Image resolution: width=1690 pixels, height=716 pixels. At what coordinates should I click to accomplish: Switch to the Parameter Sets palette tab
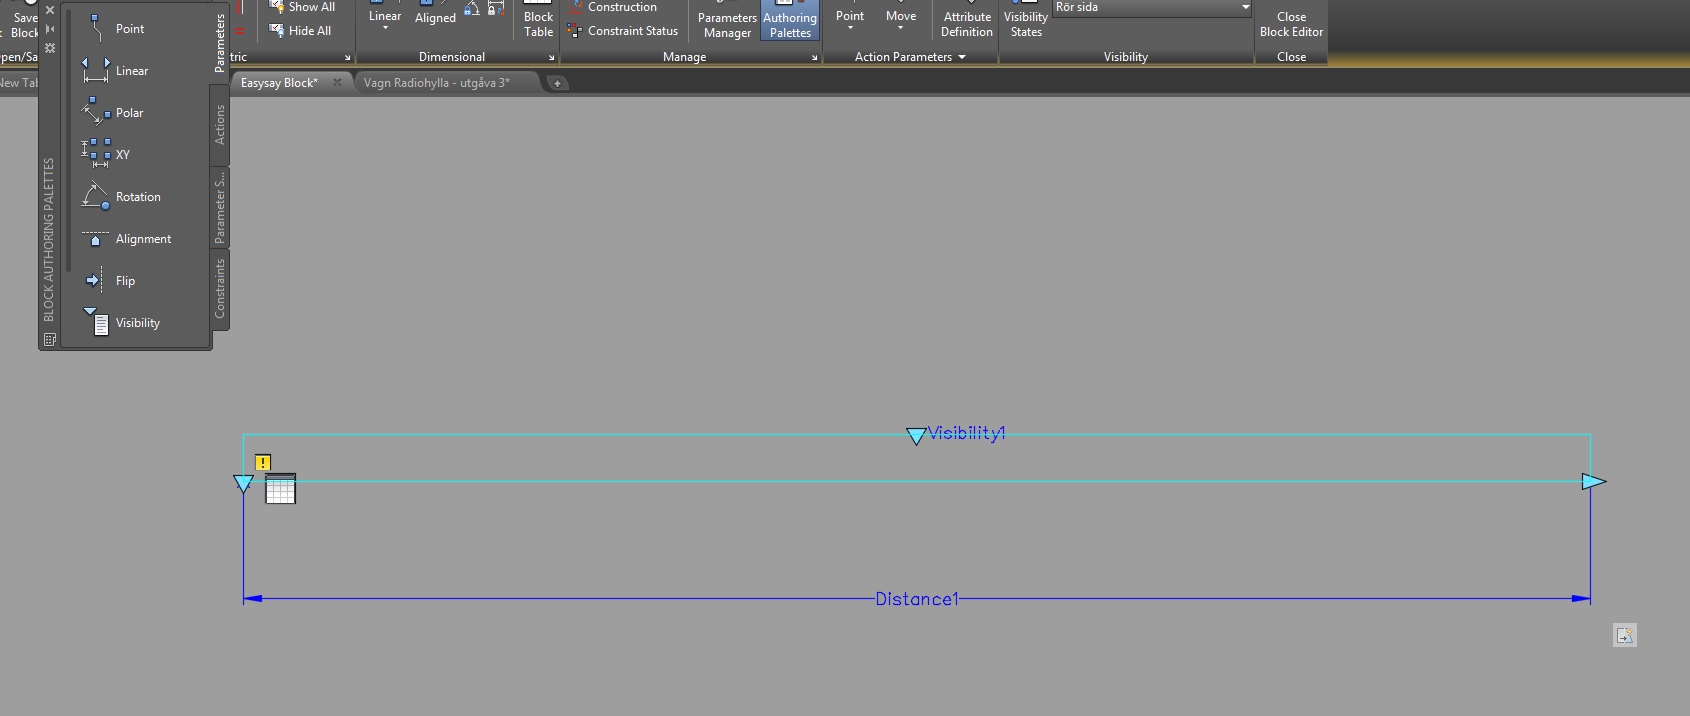220,207
